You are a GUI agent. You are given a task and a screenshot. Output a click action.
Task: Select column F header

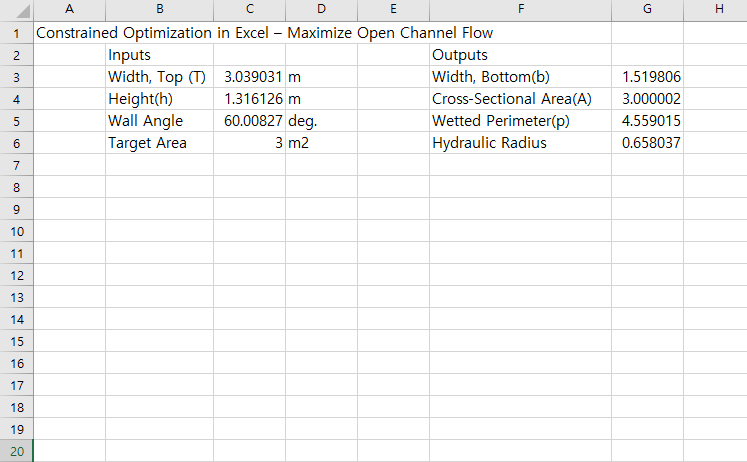point(521,9)
